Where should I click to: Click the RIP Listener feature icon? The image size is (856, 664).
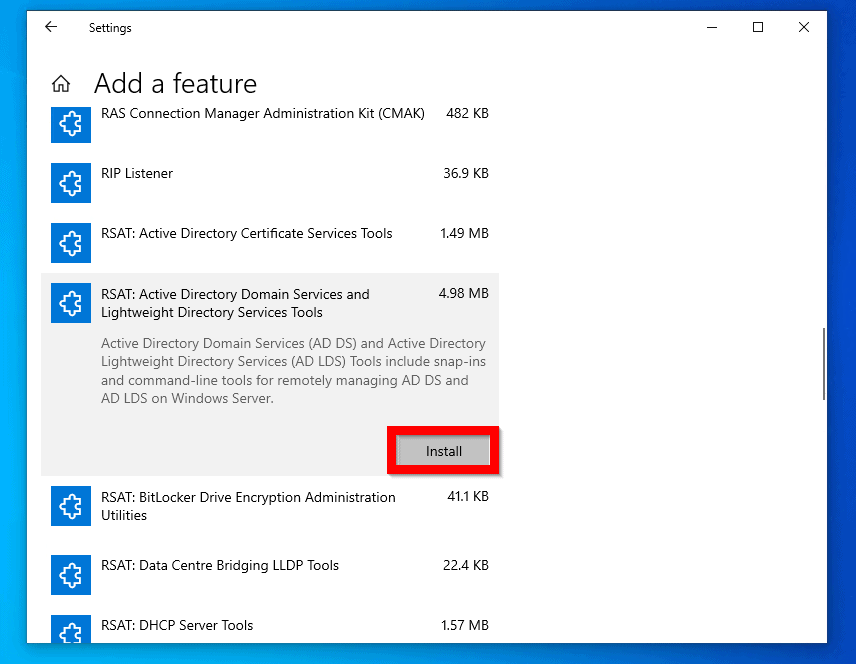coord(70,183)
